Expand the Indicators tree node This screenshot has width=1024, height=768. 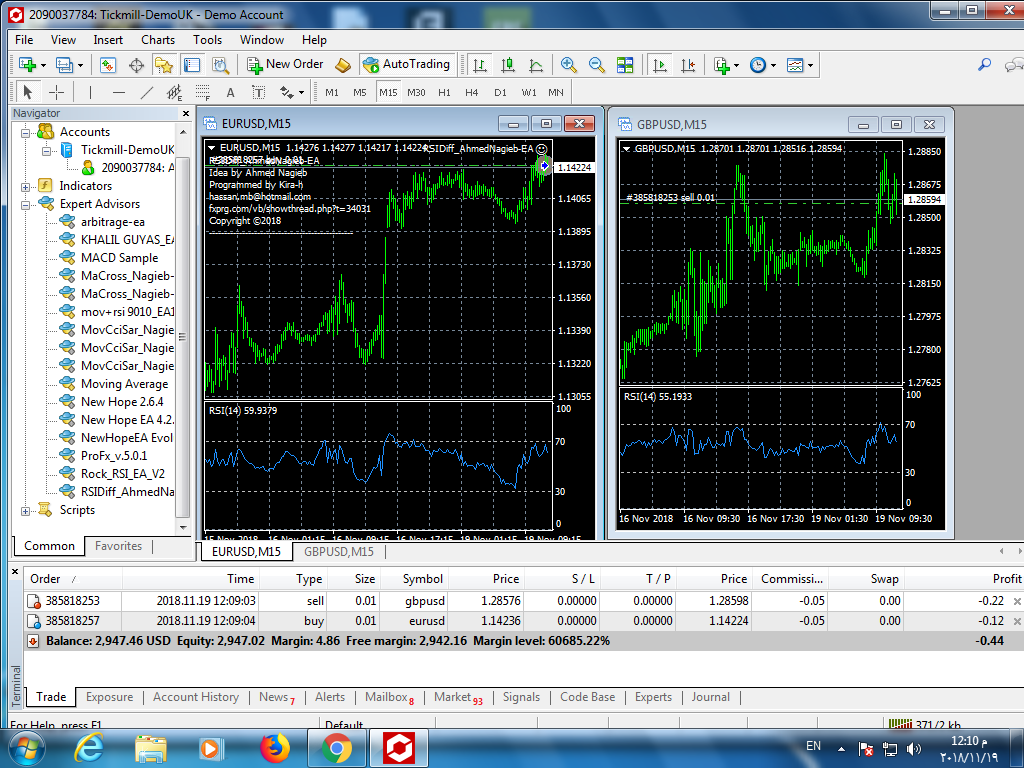click(x=26, y=186)
